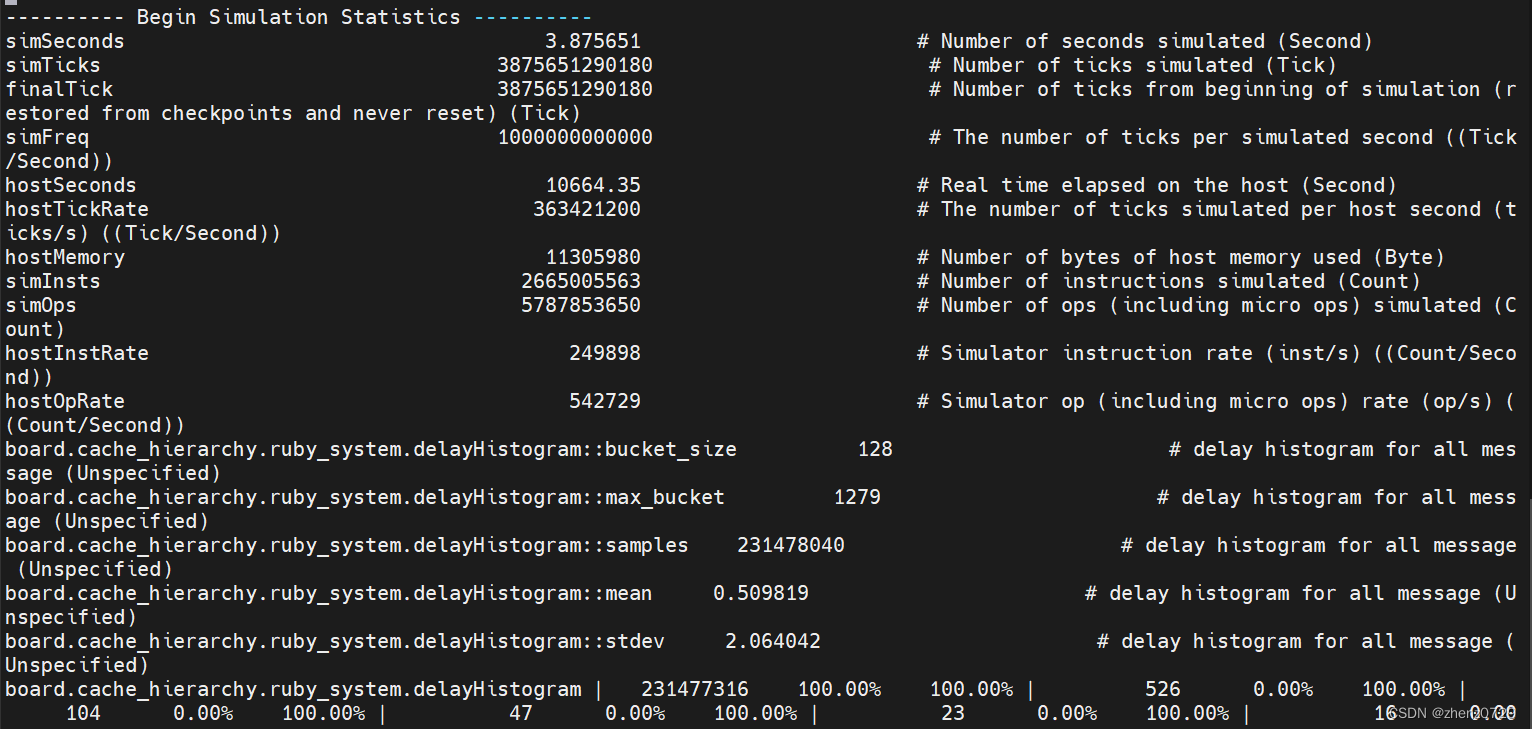Click the comment 'The number of ticks per simulated second'
The image size is (1532, 729).
(1193, 137)
